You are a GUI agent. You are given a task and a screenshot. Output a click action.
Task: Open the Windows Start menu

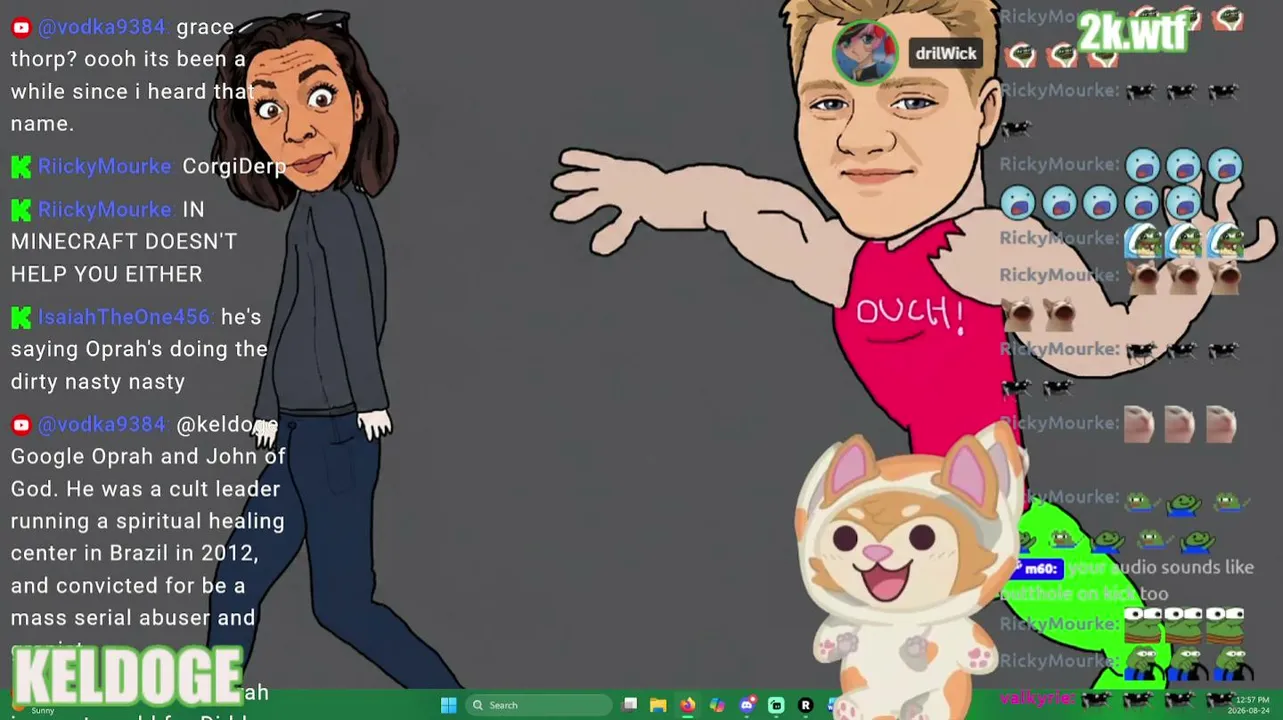pyautogui.click(x=448, y=705)
